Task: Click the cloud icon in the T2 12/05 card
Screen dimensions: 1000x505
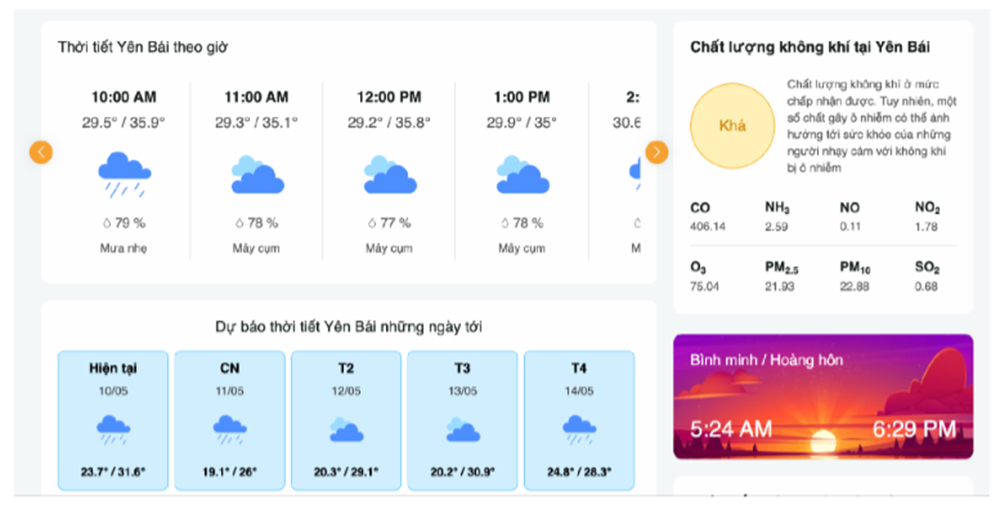Action: 346,430
